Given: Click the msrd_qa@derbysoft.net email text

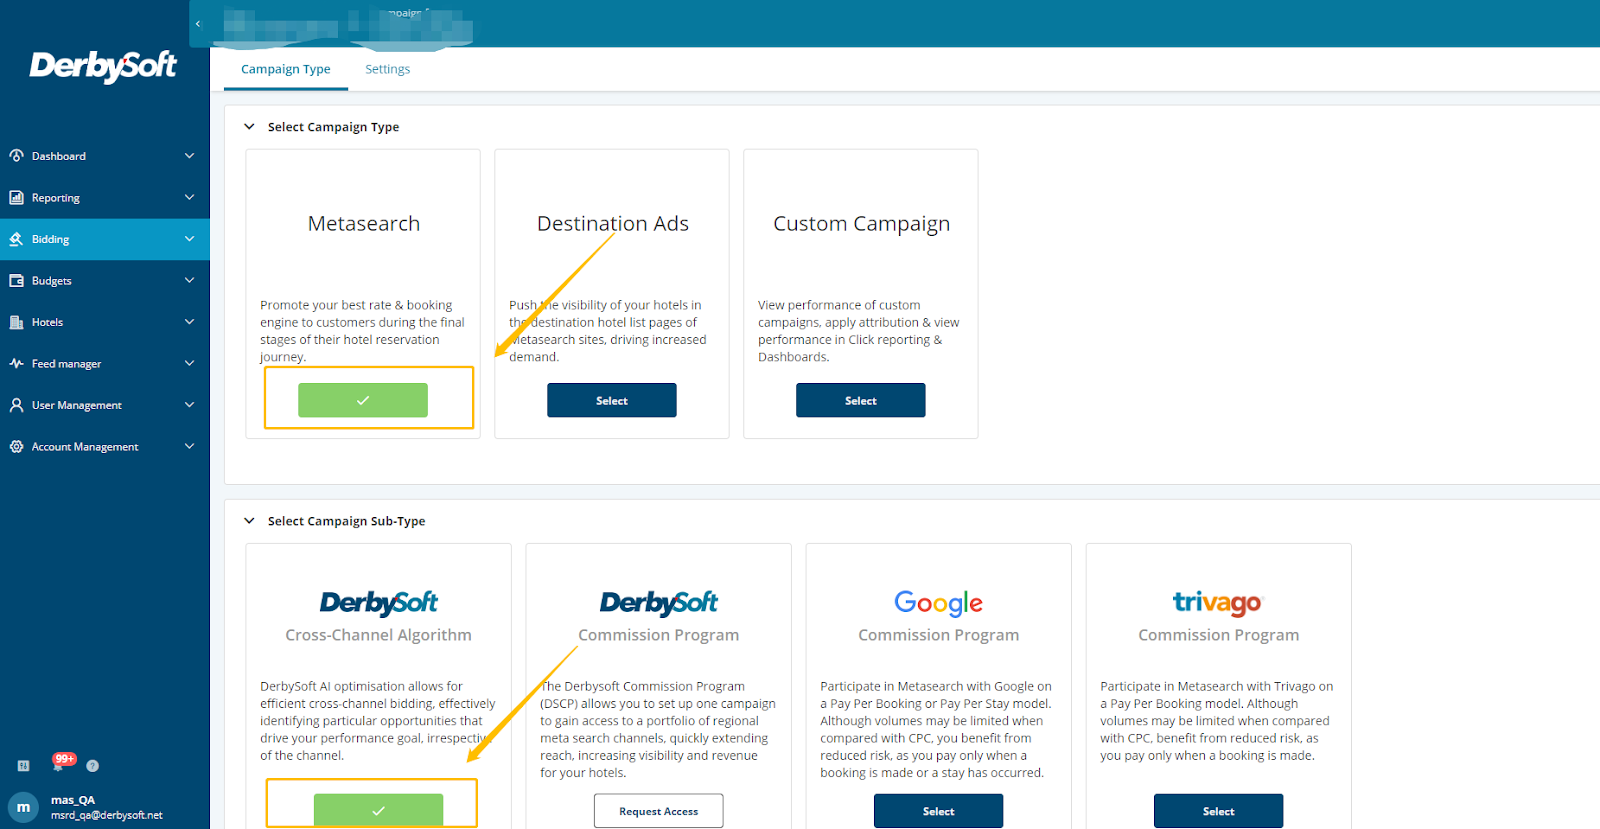Looking at the screenshot, I should (x=107, y=815).
